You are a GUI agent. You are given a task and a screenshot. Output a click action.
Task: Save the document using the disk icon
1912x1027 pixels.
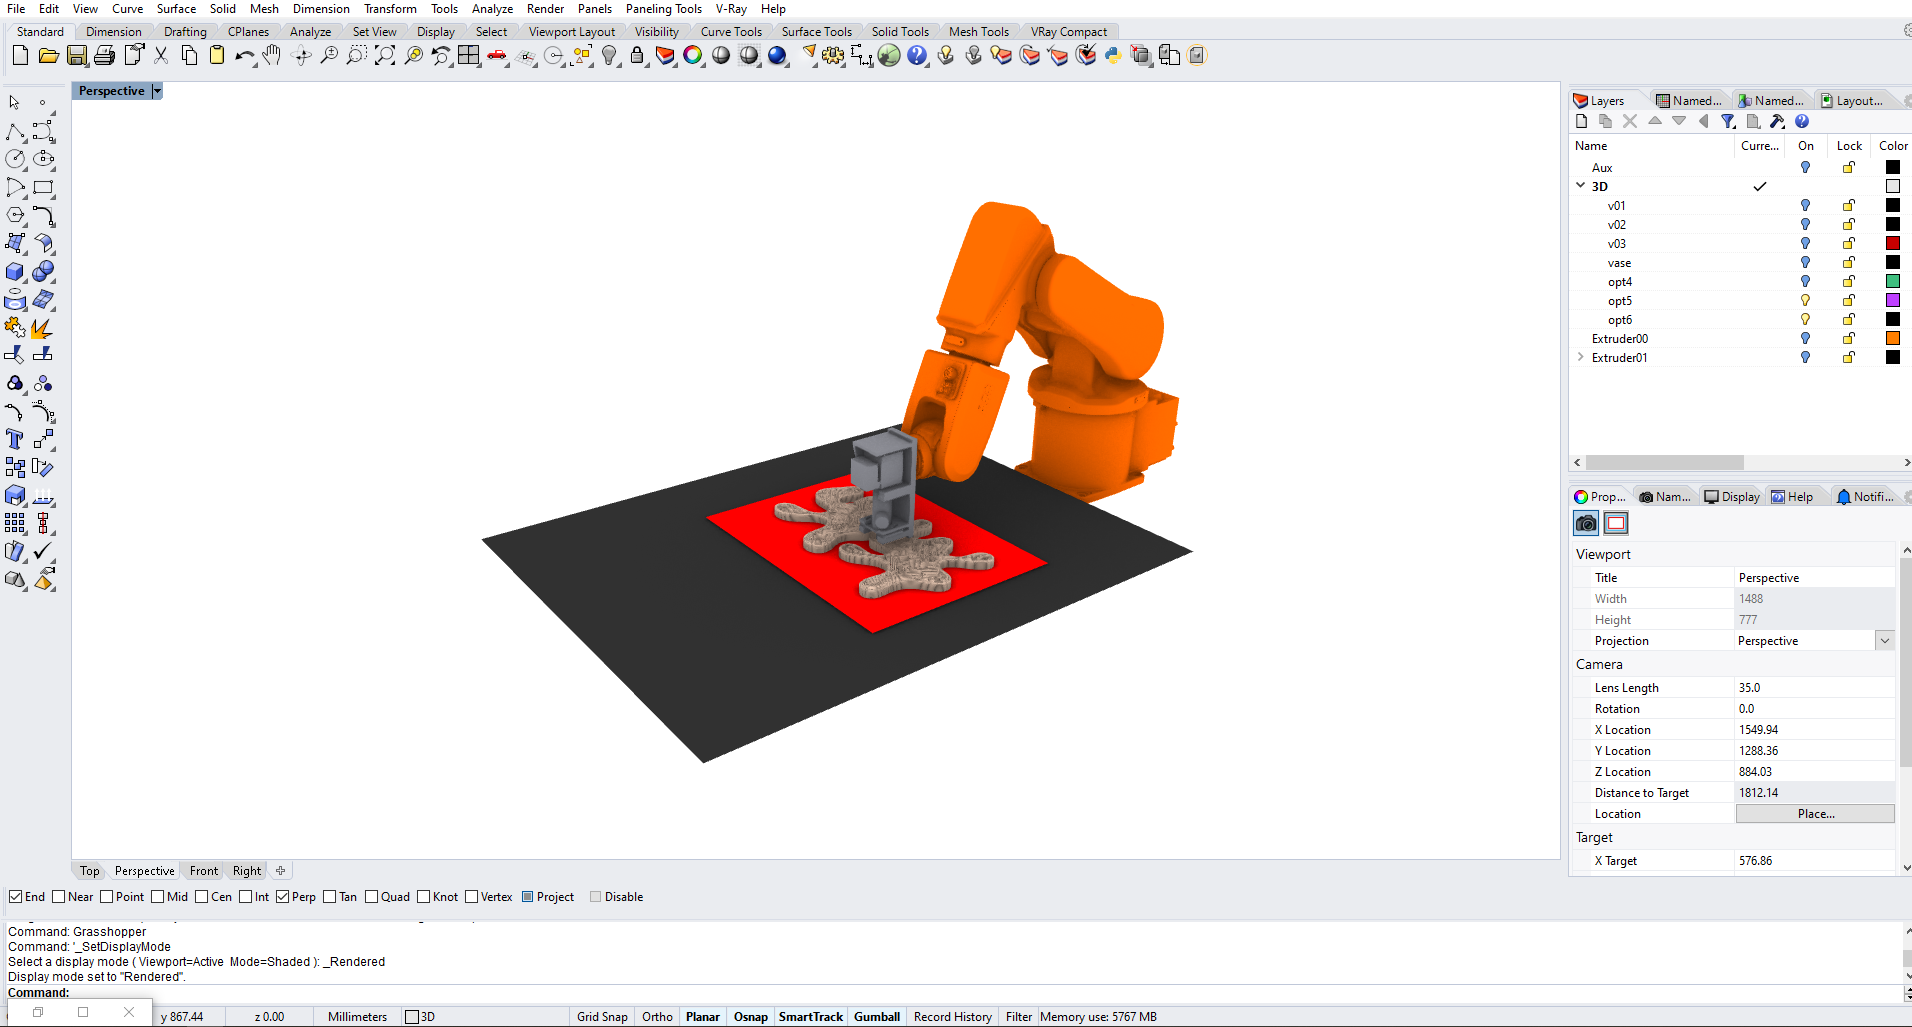coord(77,56)
